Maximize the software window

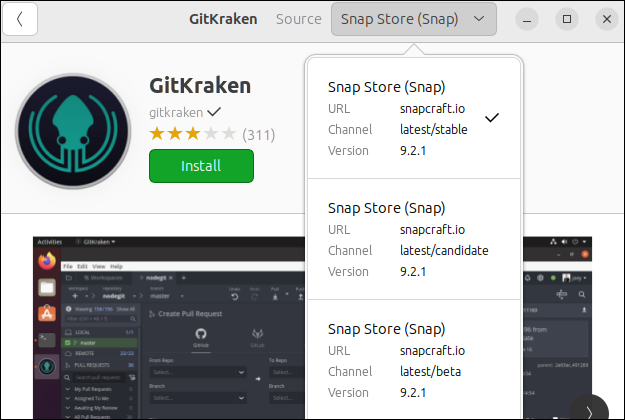coord(567,19)
